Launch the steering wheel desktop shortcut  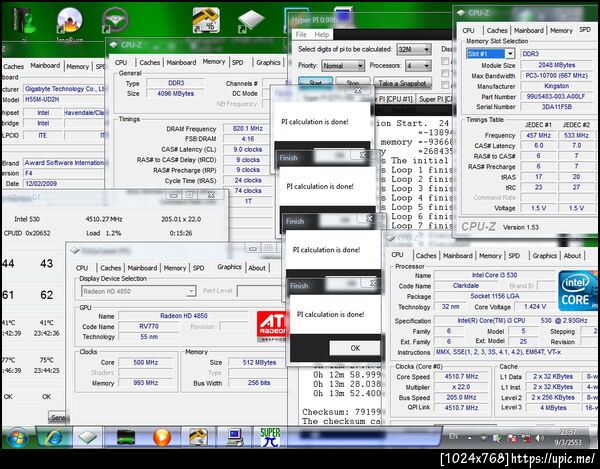pos(115,20)
